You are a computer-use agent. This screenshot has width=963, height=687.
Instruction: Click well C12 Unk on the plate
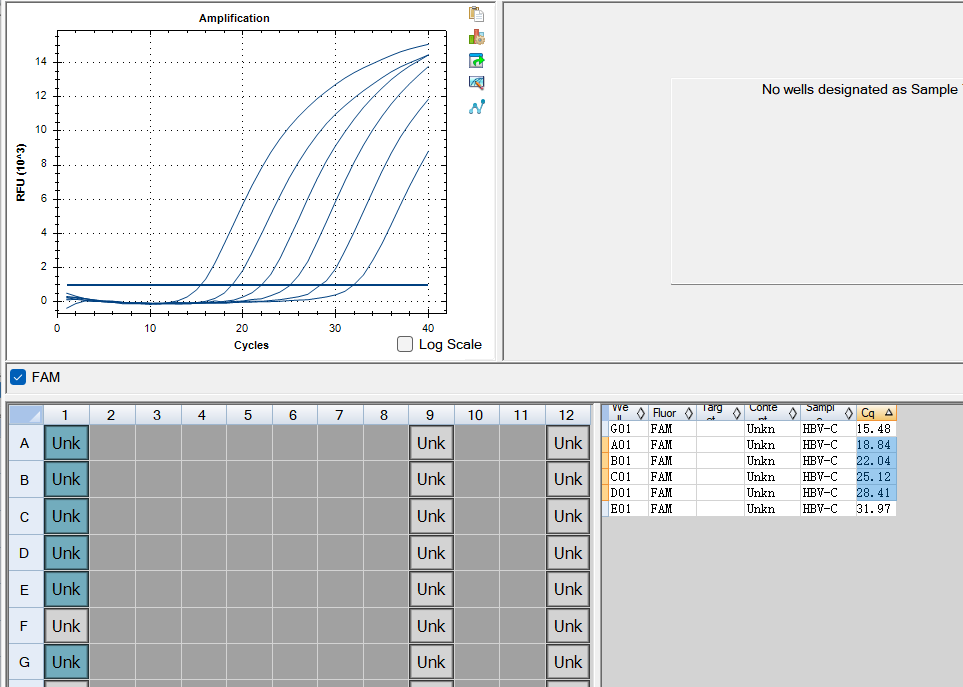pyautogui.click(x=568, y=516)
